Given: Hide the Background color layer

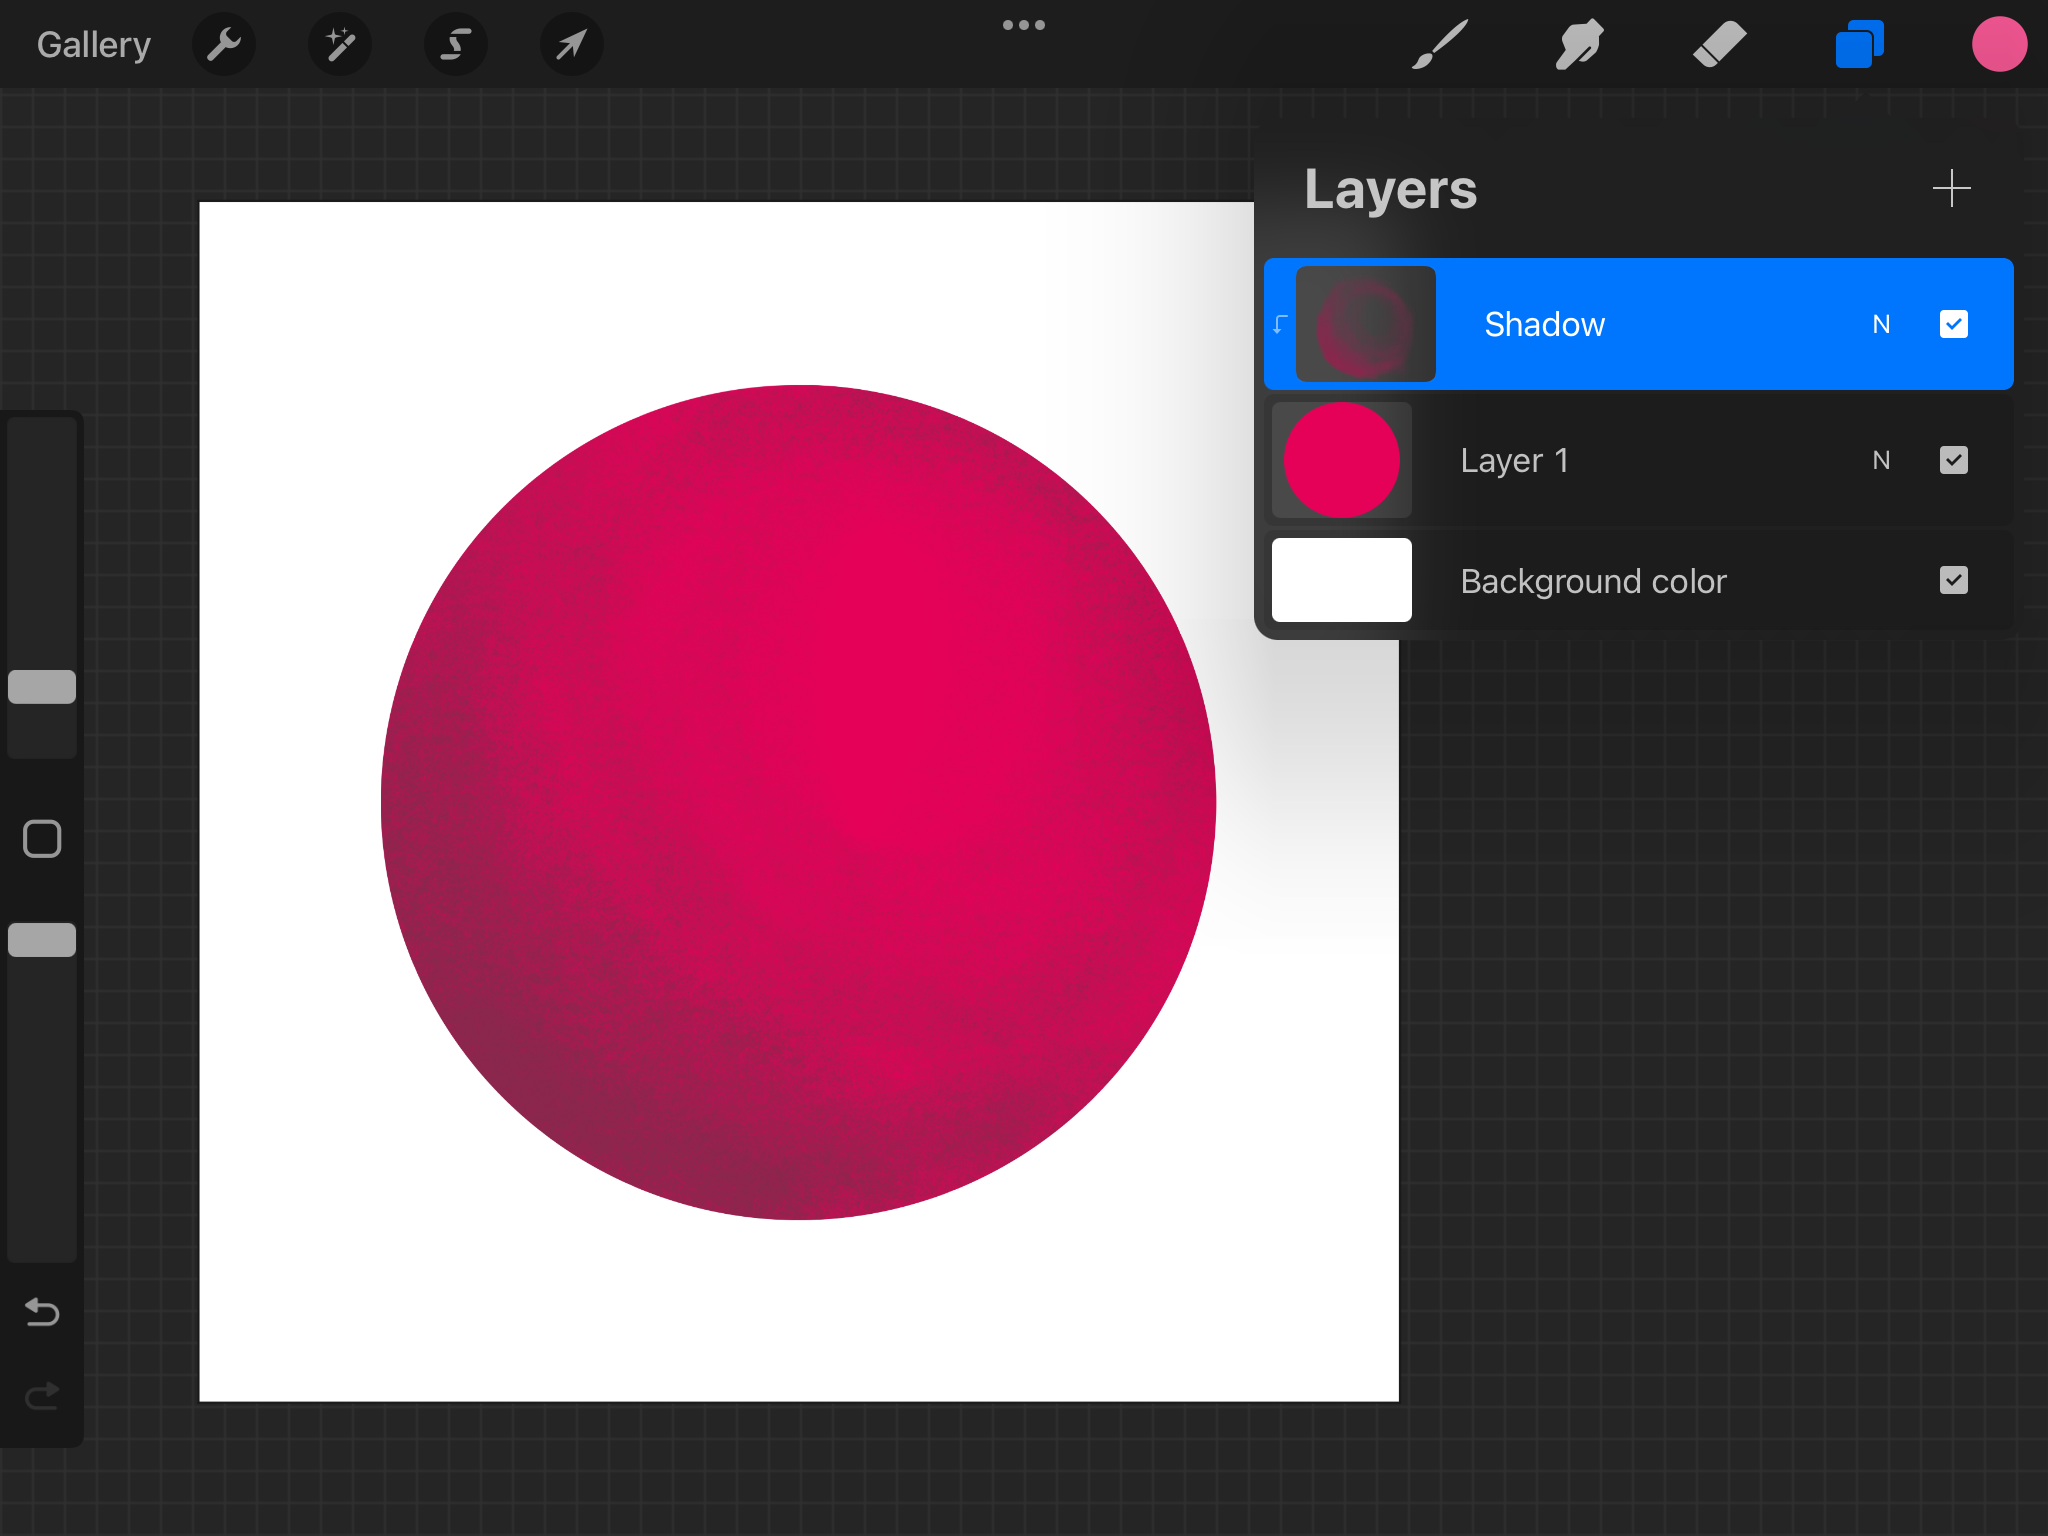Looking at the screenshot, I should click(1953, 580).
